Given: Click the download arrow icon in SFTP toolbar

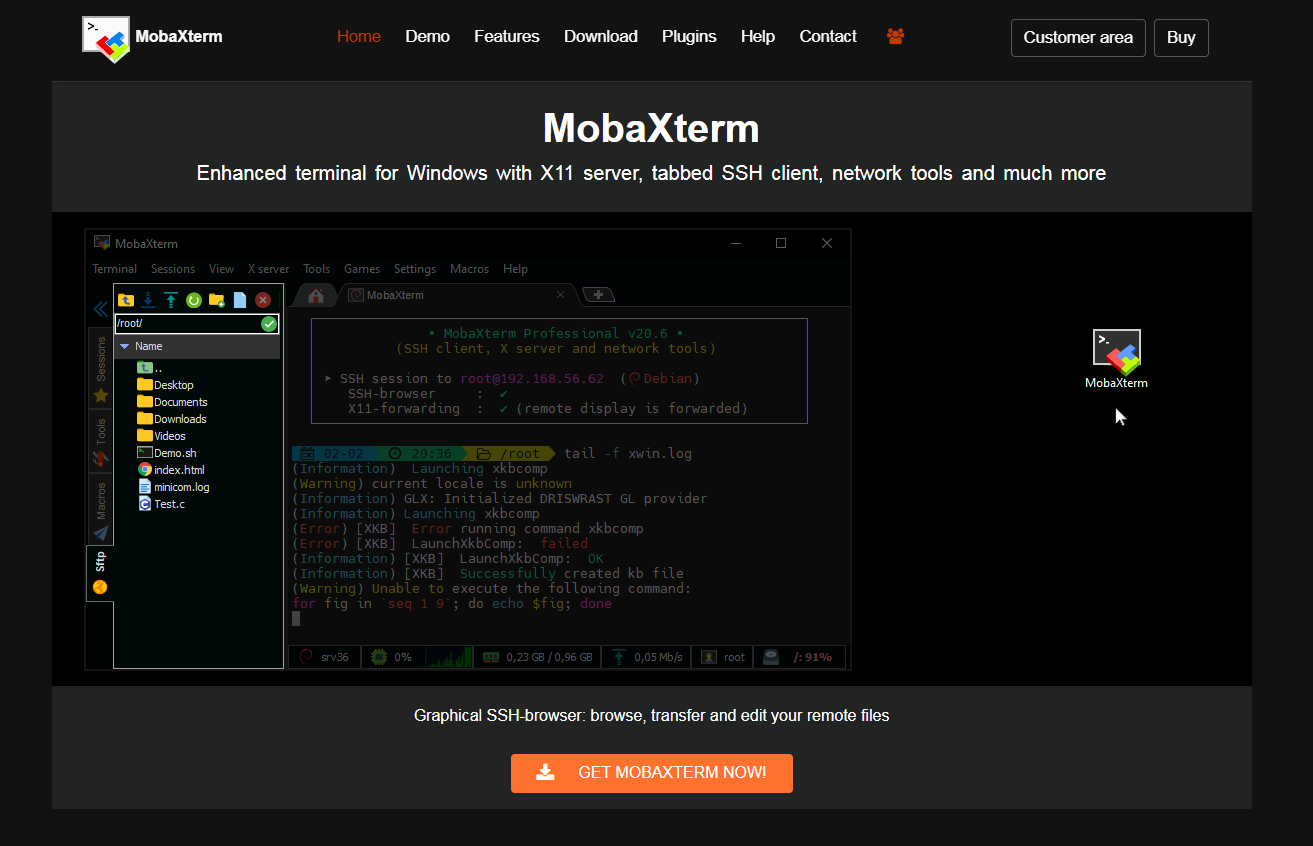Looking at the screenshot, I should pyautogui.click(x=148, y=299).
